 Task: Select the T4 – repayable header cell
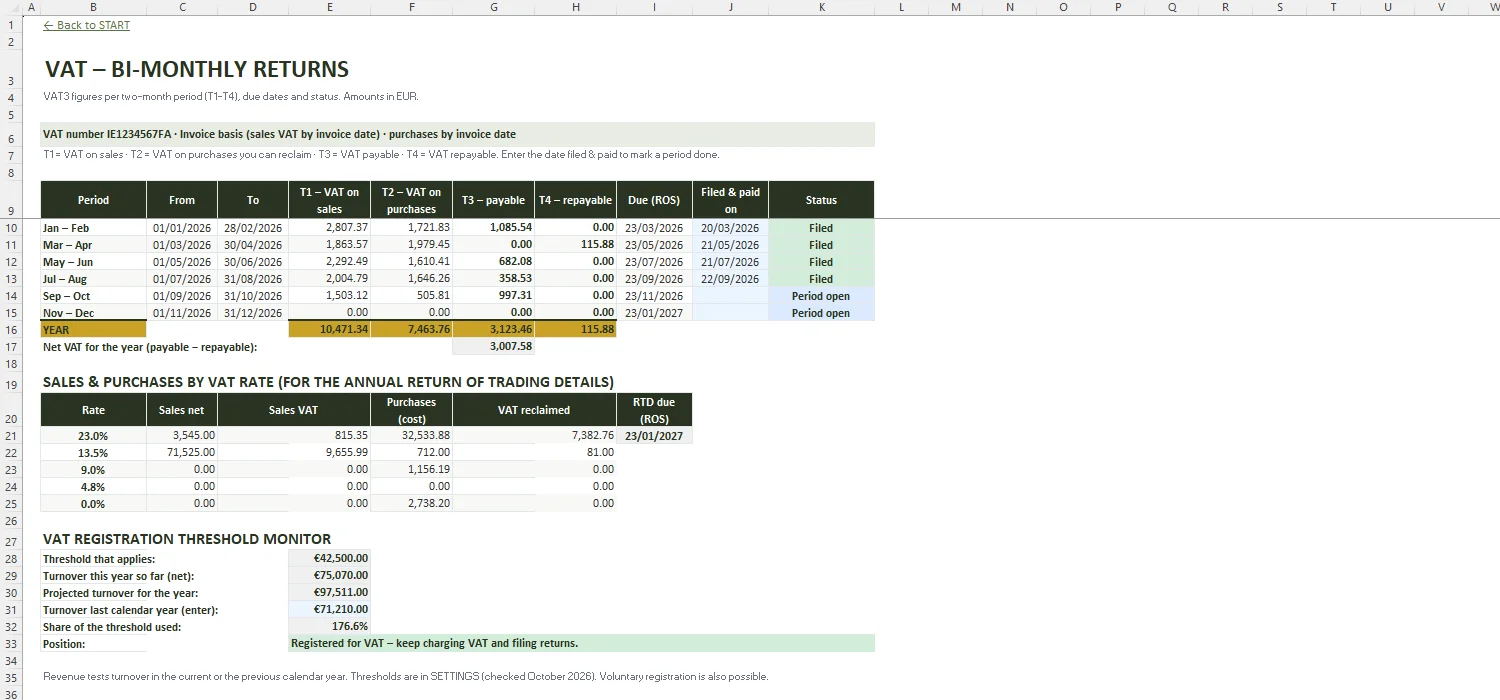[x=575, y=200]
